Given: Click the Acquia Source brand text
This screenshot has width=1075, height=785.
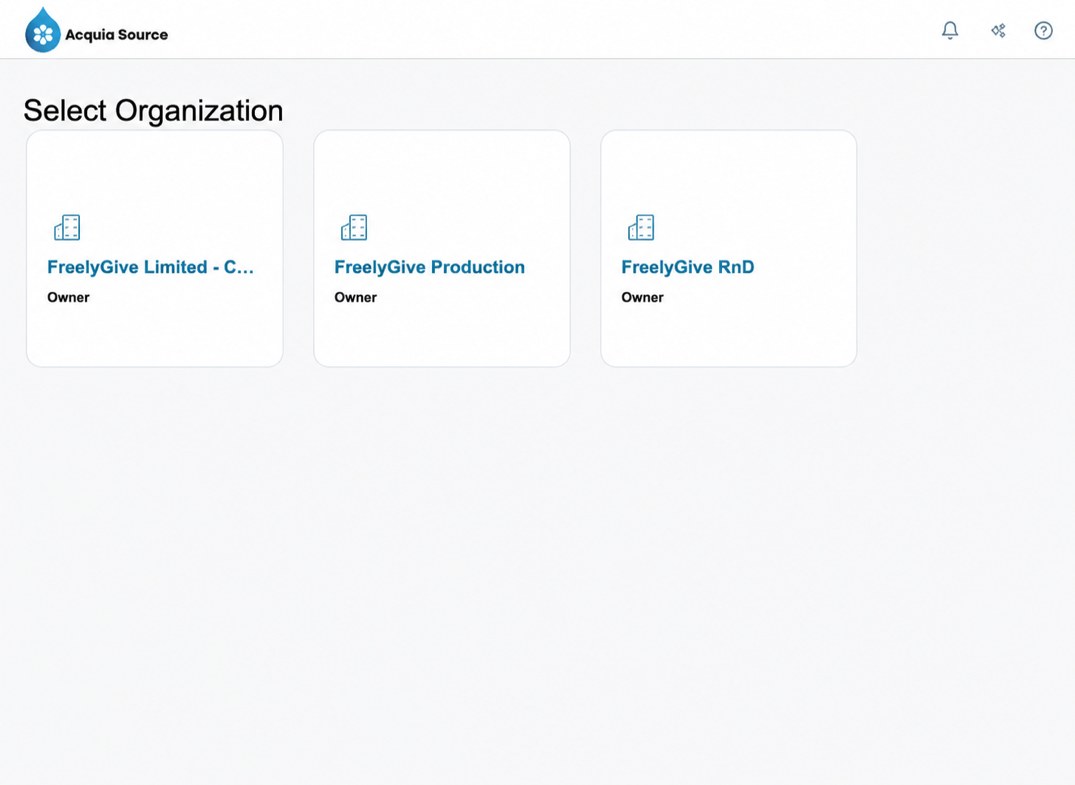Looking at the screenshot, I should [117, 35].
